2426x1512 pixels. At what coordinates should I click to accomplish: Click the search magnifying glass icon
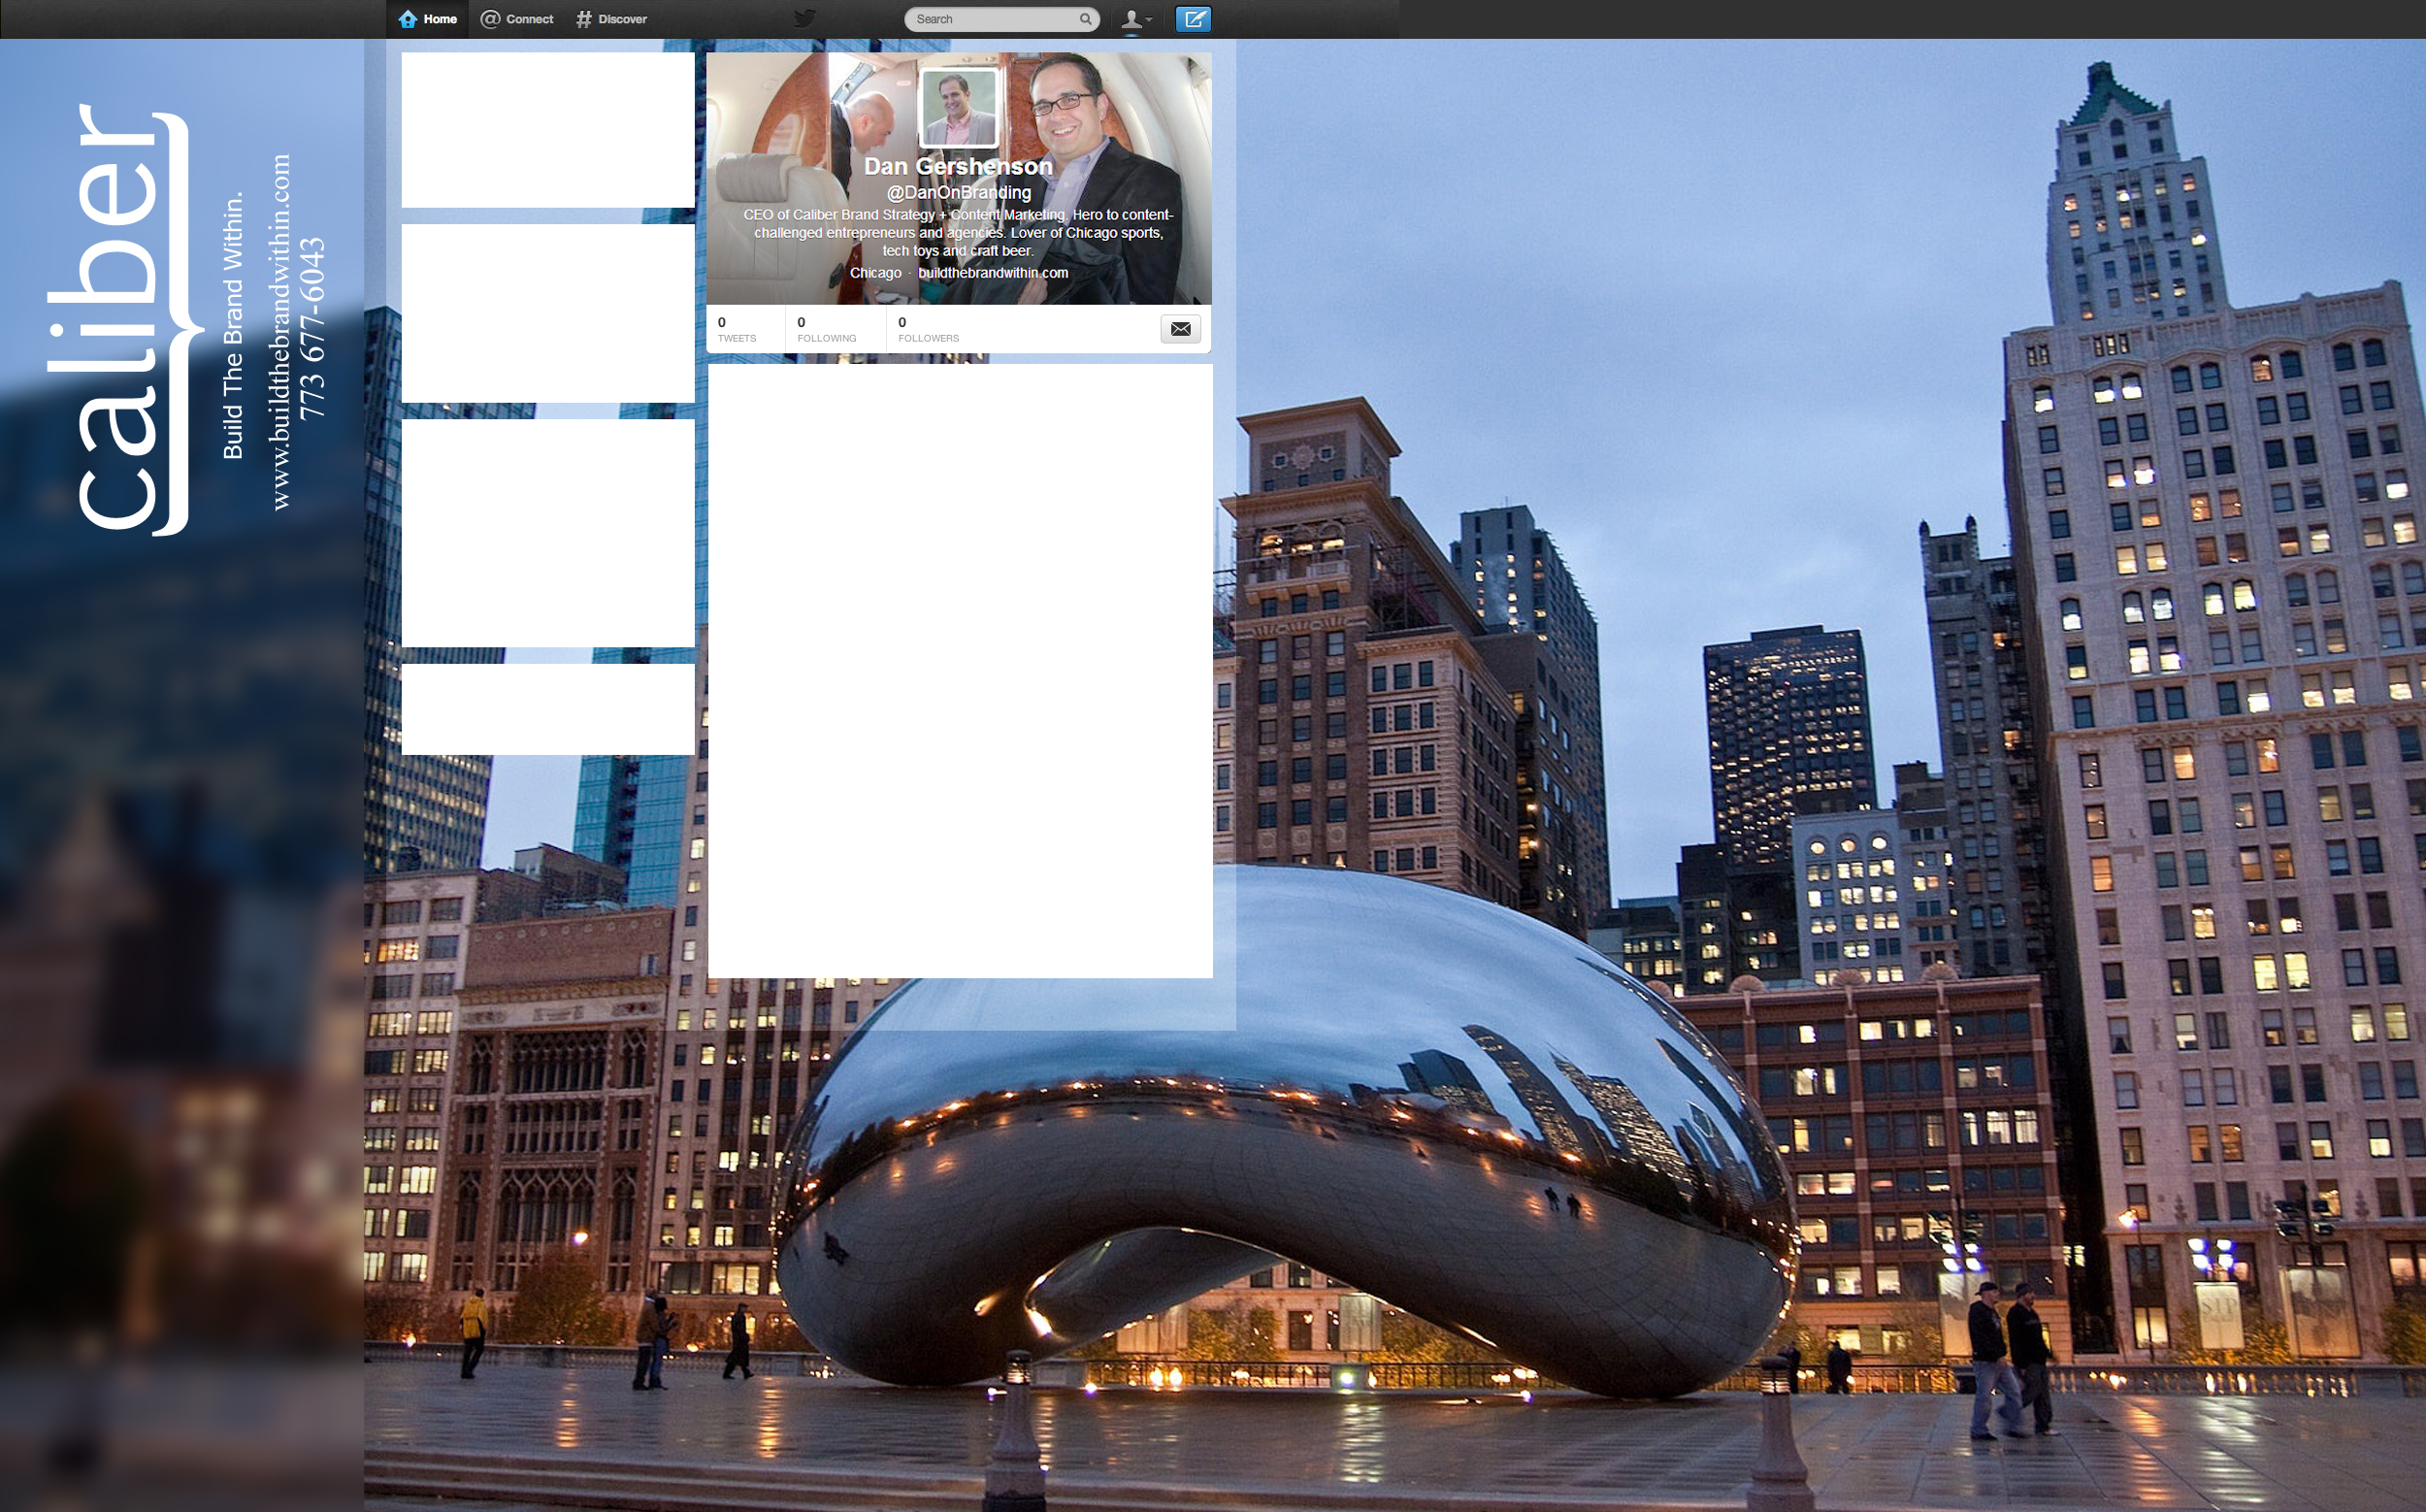[1085, 19]
